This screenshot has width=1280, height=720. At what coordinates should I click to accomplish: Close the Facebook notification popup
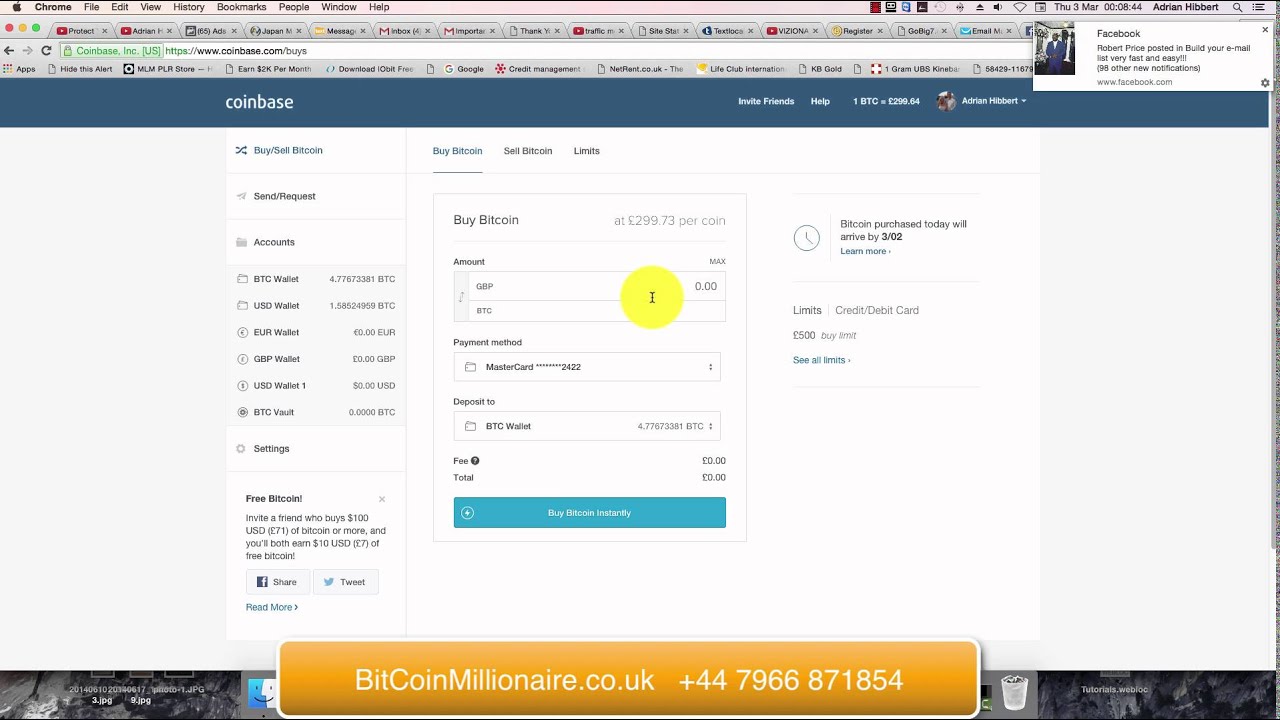coord(1265,30)
